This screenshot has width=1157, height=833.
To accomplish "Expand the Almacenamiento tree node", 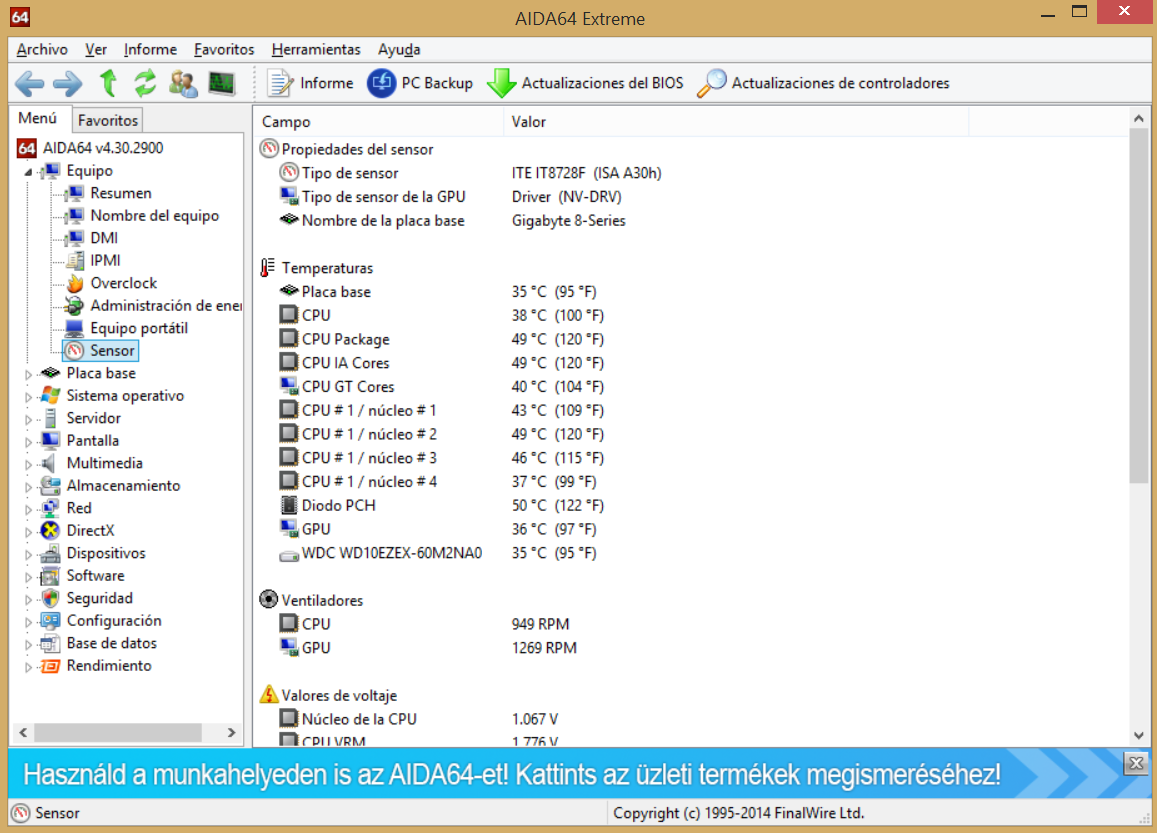I will (29, 487).
